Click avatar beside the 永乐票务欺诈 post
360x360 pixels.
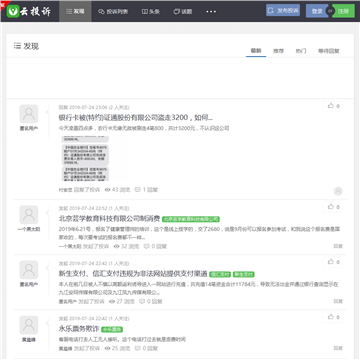[29, 325]
